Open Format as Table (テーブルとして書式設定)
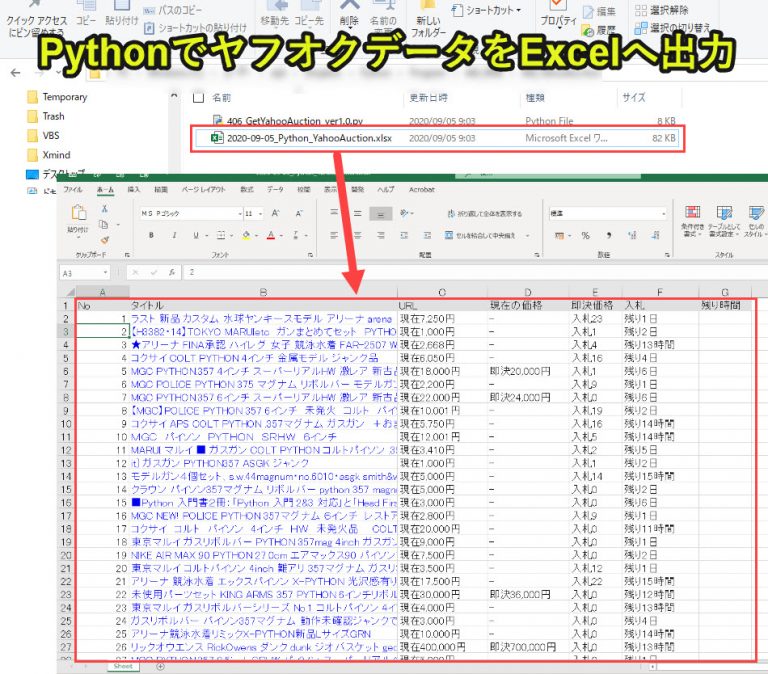The image size is (768, 674). click(724, 221)
